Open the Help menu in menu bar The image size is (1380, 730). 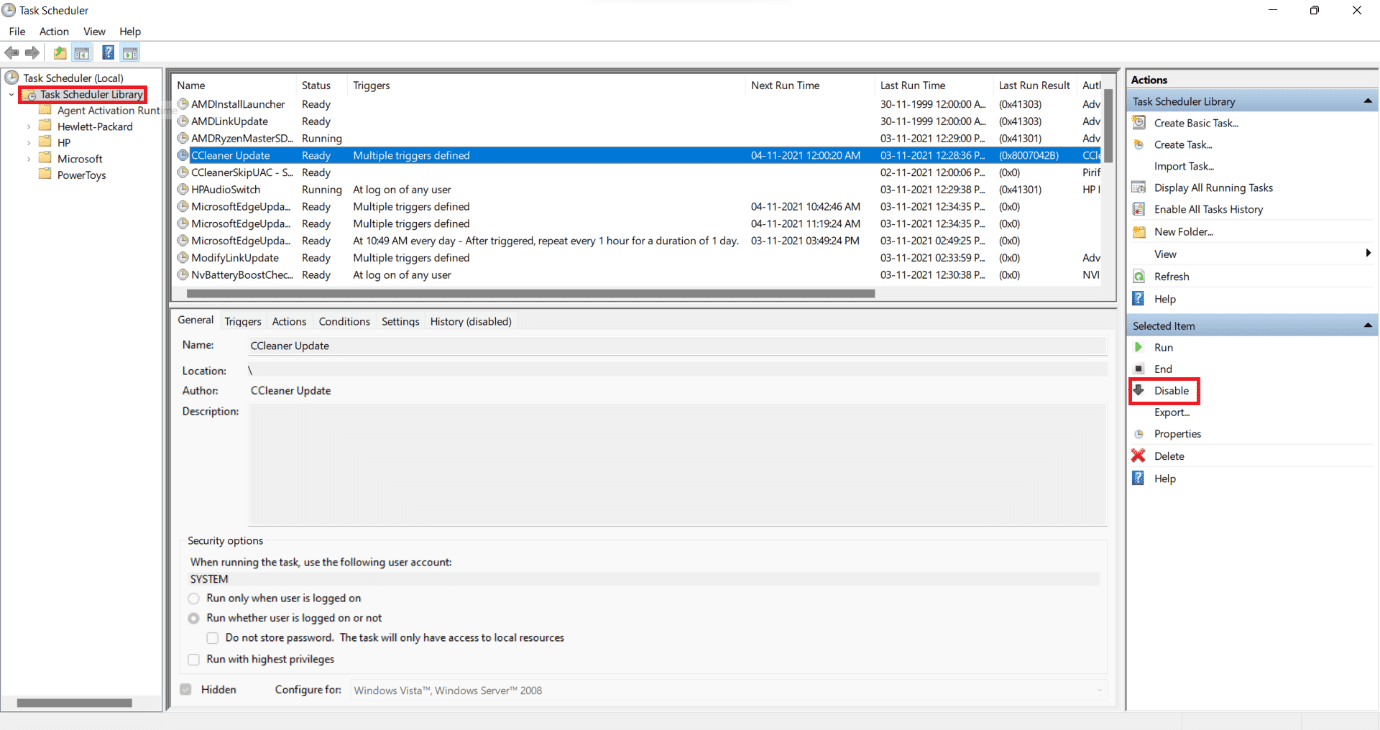[130, 31]
